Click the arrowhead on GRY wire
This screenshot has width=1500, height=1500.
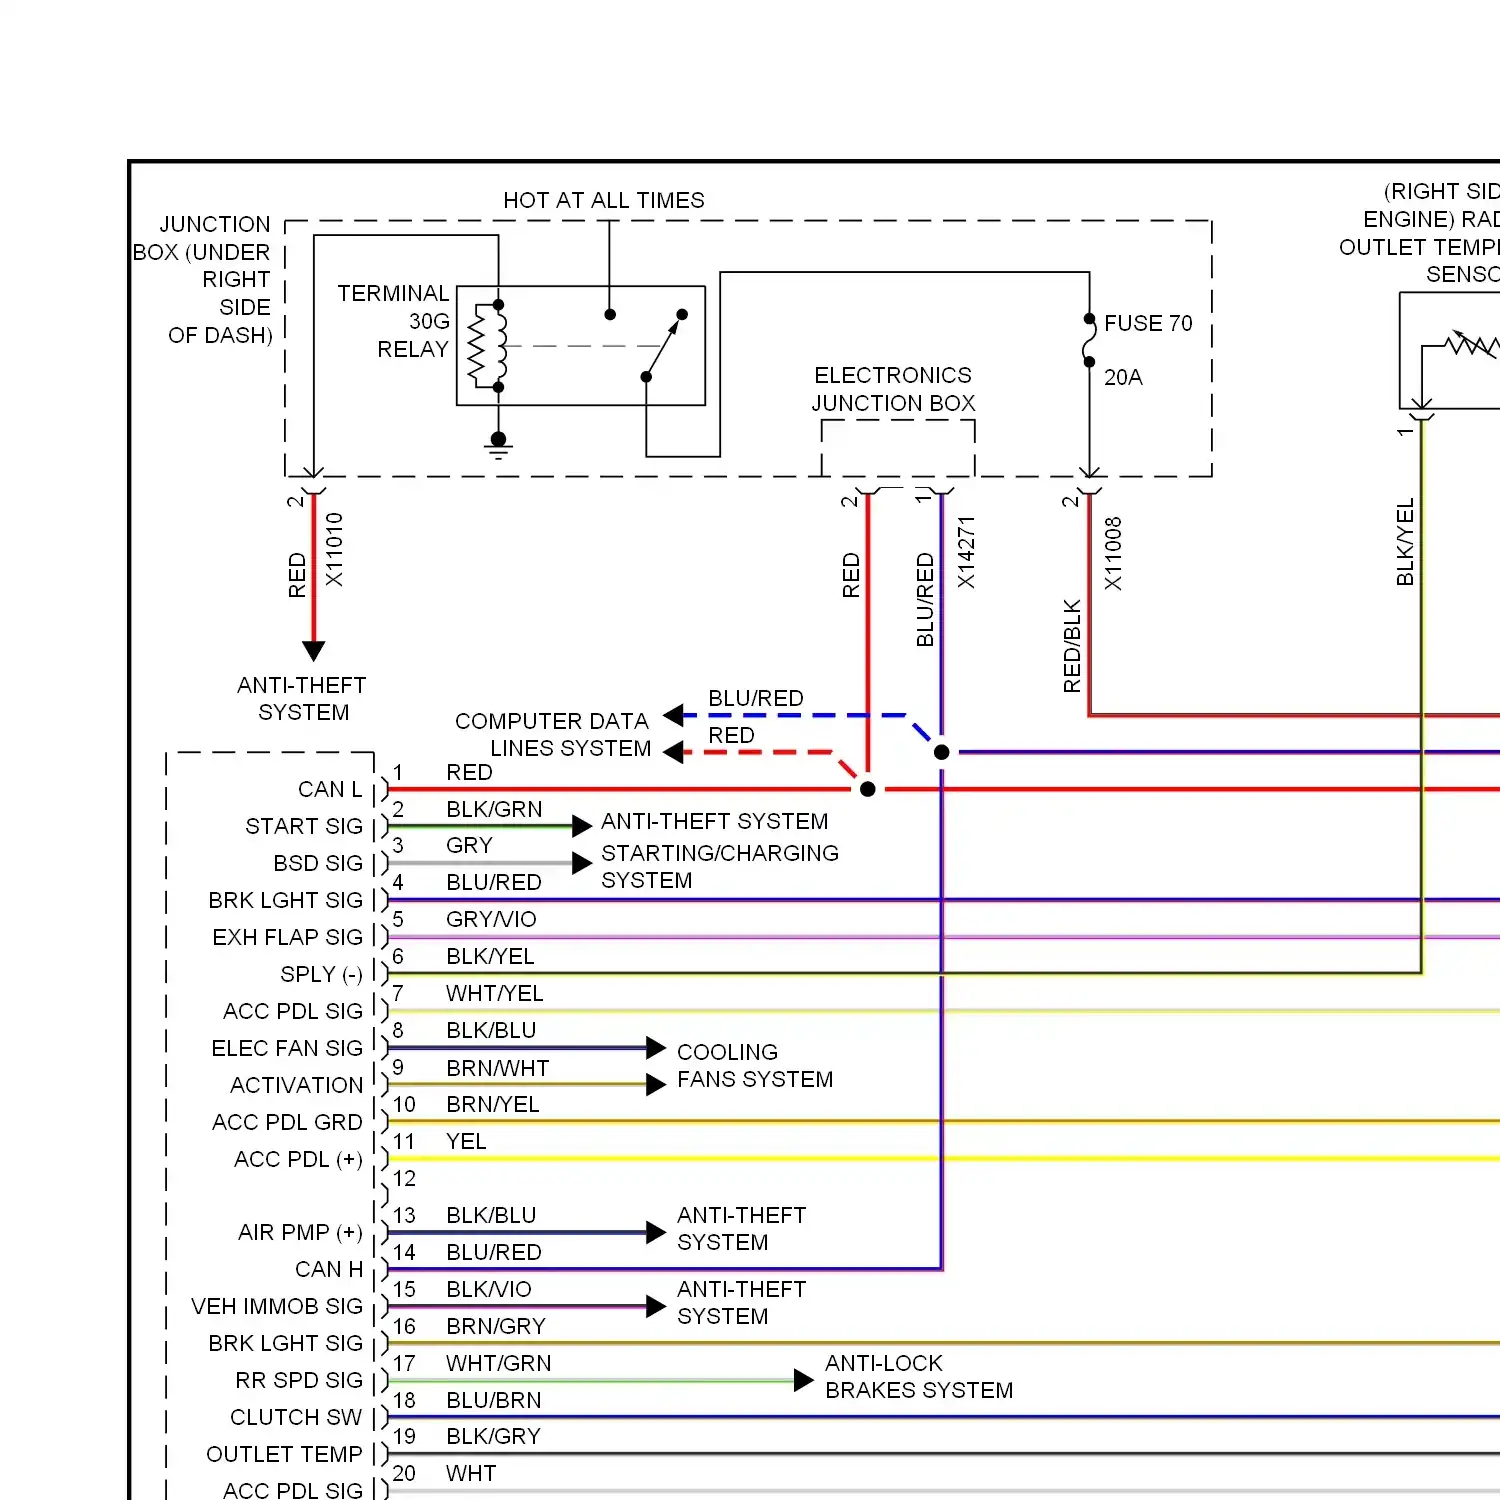[582, 863]
